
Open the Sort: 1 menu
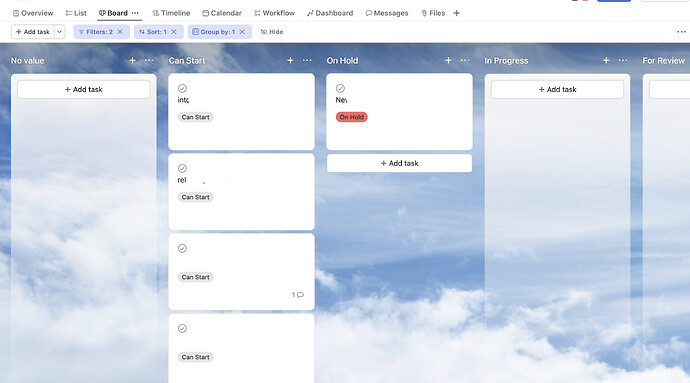[x=153, y=32]
